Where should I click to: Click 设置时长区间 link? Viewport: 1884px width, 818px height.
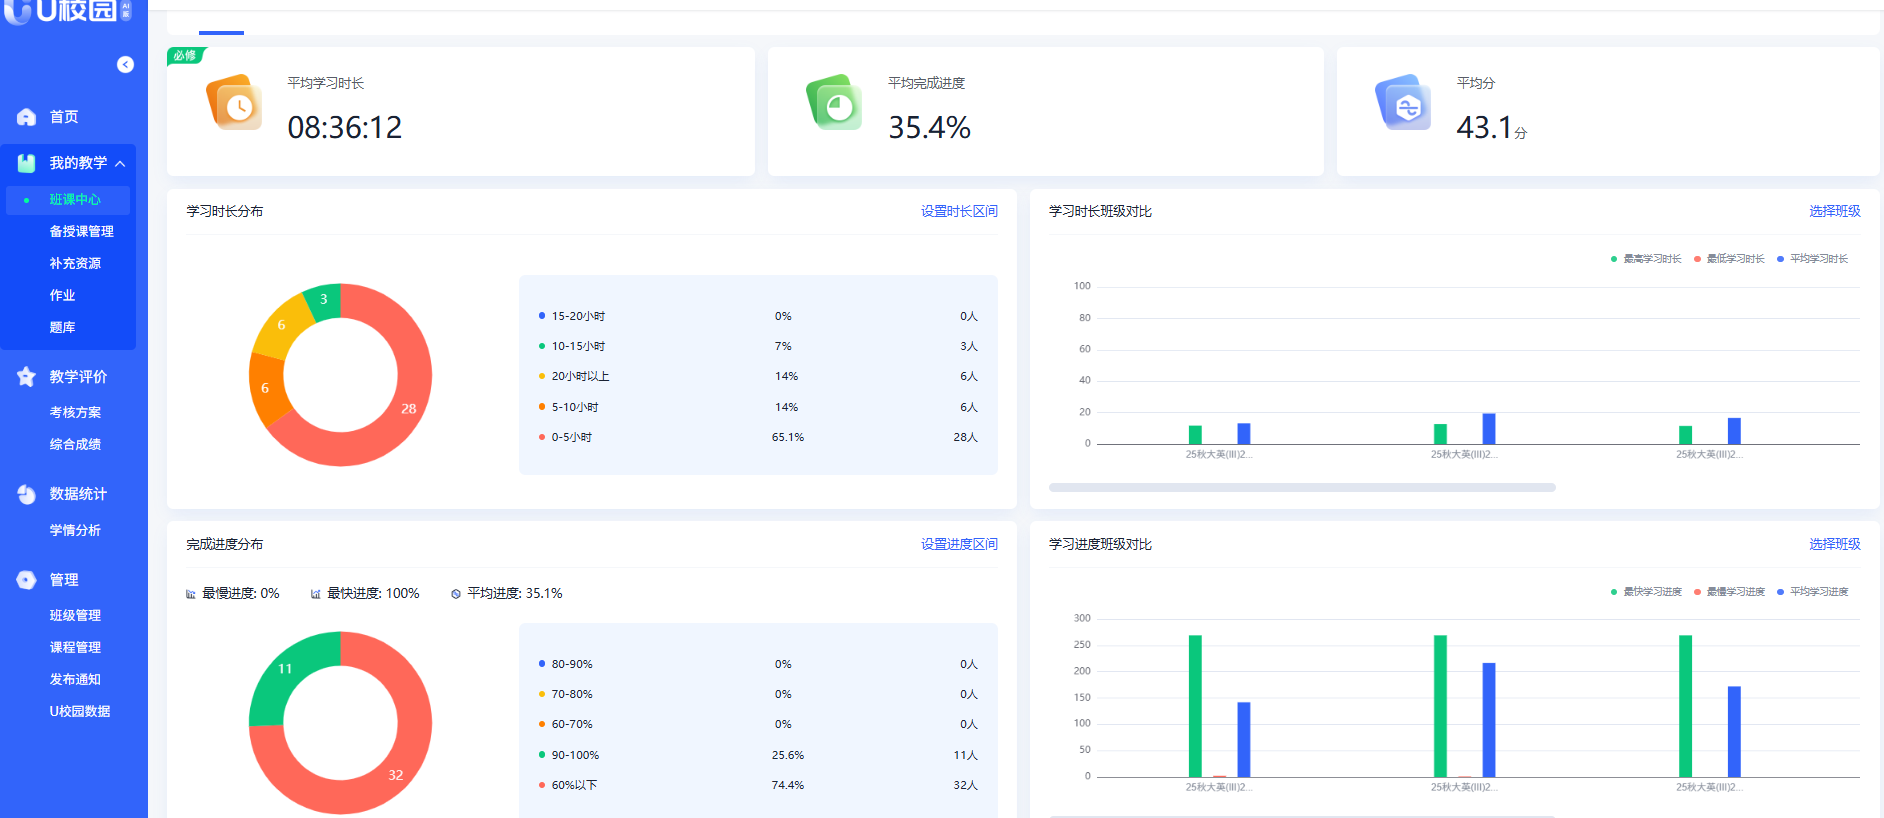959,211
